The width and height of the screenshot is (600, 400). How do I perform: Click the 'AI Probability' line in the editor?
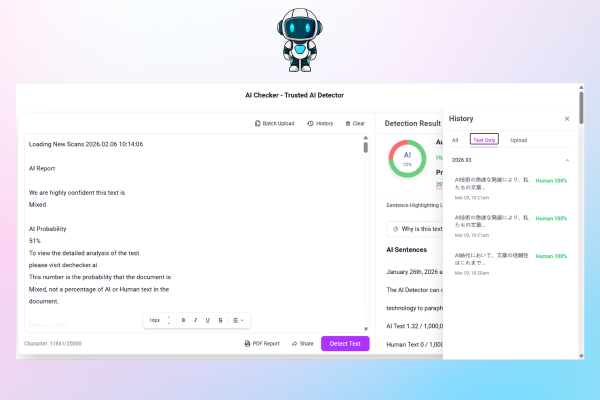pos(47,229)
